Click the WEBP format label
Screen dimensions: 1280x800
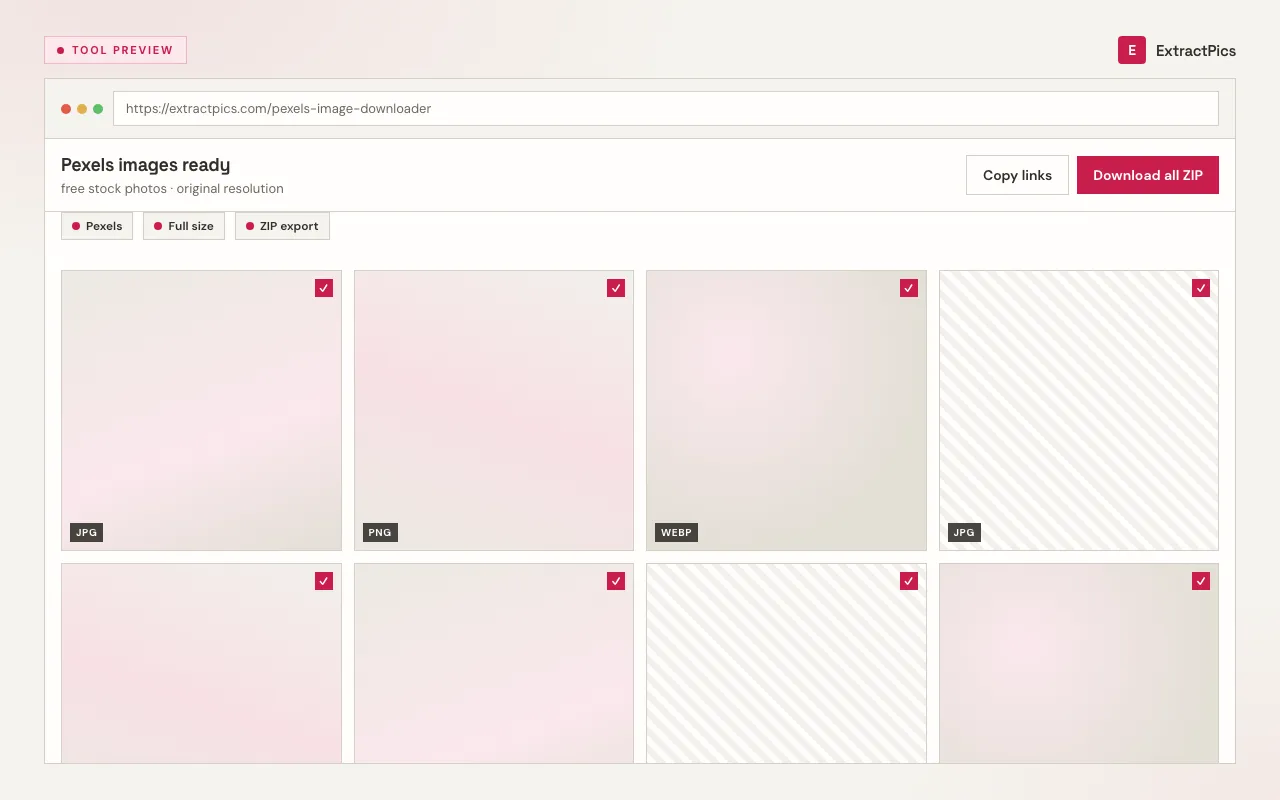point(676,533)
